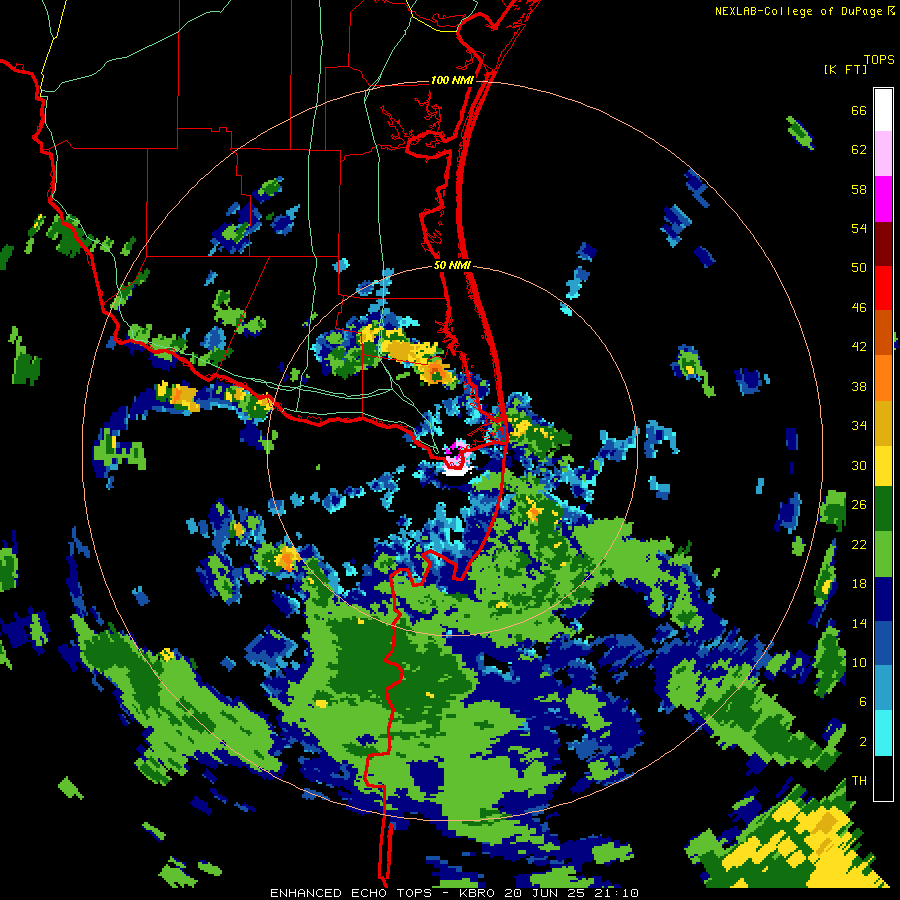
Task: Click the bright red swatch between 50 and 46
Action: 883,288
